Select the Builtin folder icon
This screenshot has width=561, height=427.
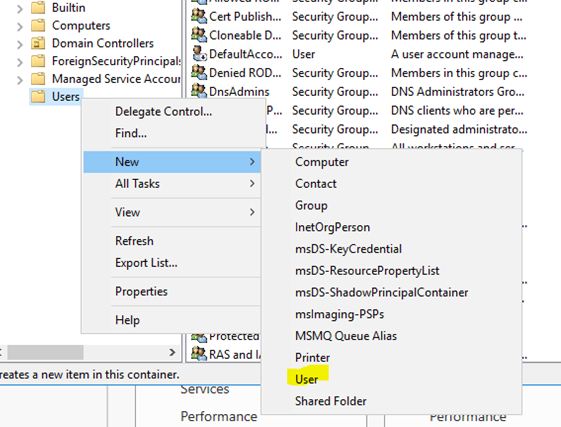pos(38,7)
